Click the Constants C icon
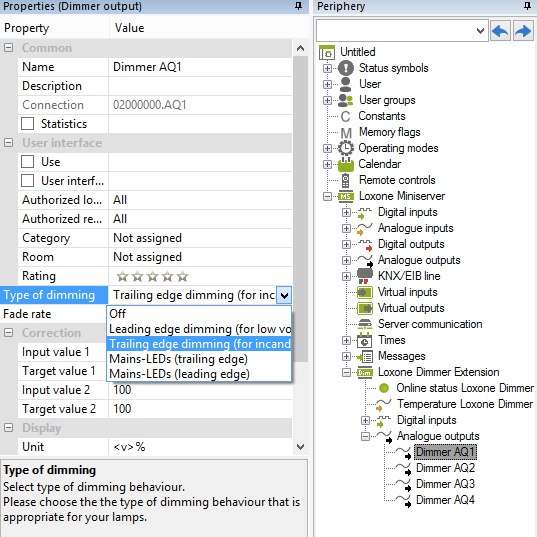537x537 pixels. (345, 116)
